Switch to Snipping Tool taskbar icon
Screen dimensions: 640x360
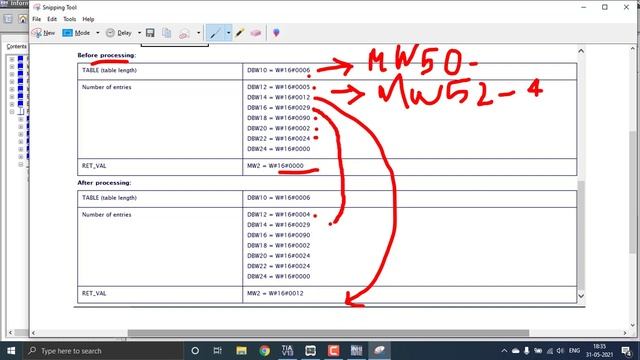[x=380, y=351]
